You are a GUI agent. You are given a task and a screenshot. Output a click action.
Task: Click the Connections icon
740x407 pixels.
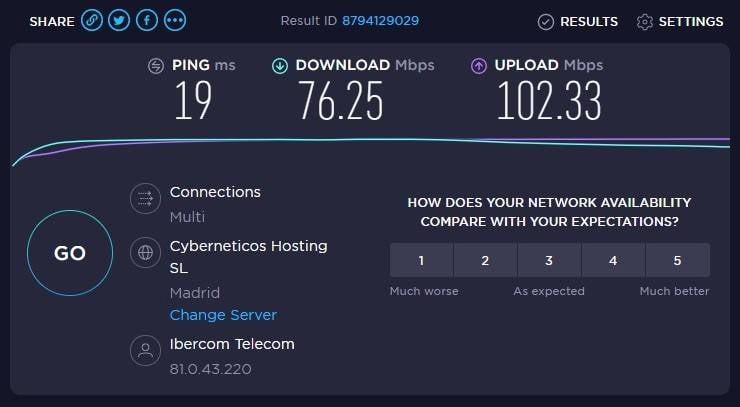coord(146,199)
